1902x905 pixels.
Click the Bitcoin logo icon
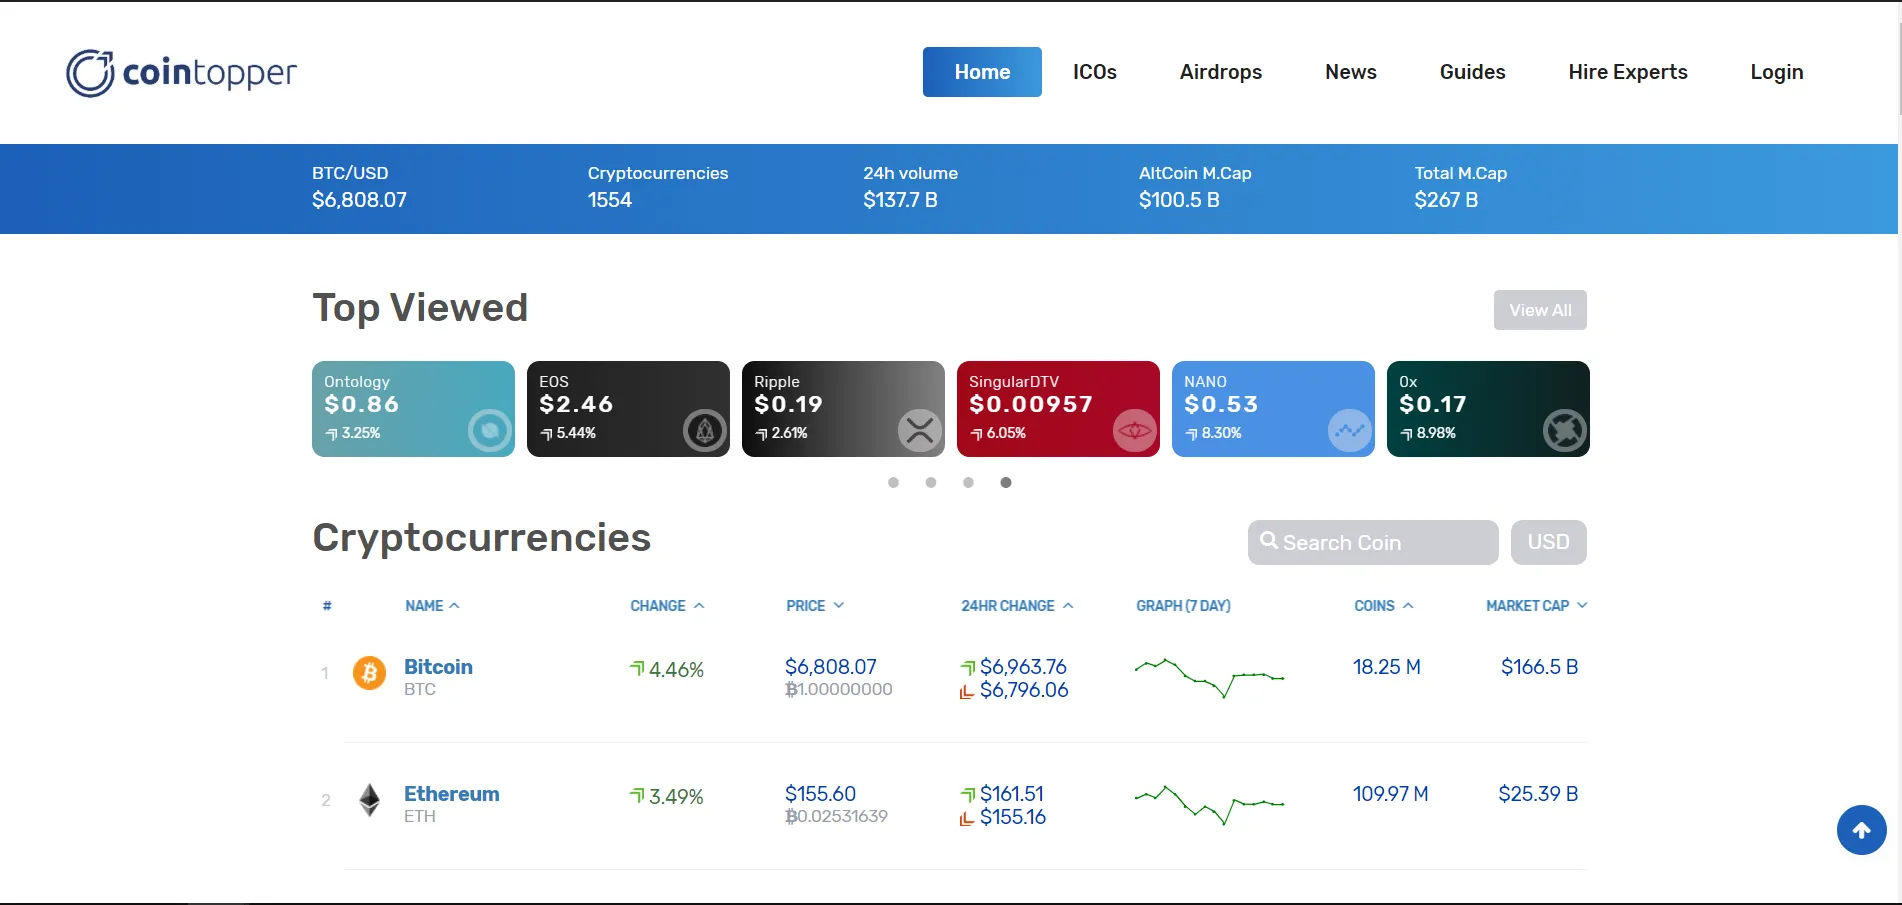370,673
